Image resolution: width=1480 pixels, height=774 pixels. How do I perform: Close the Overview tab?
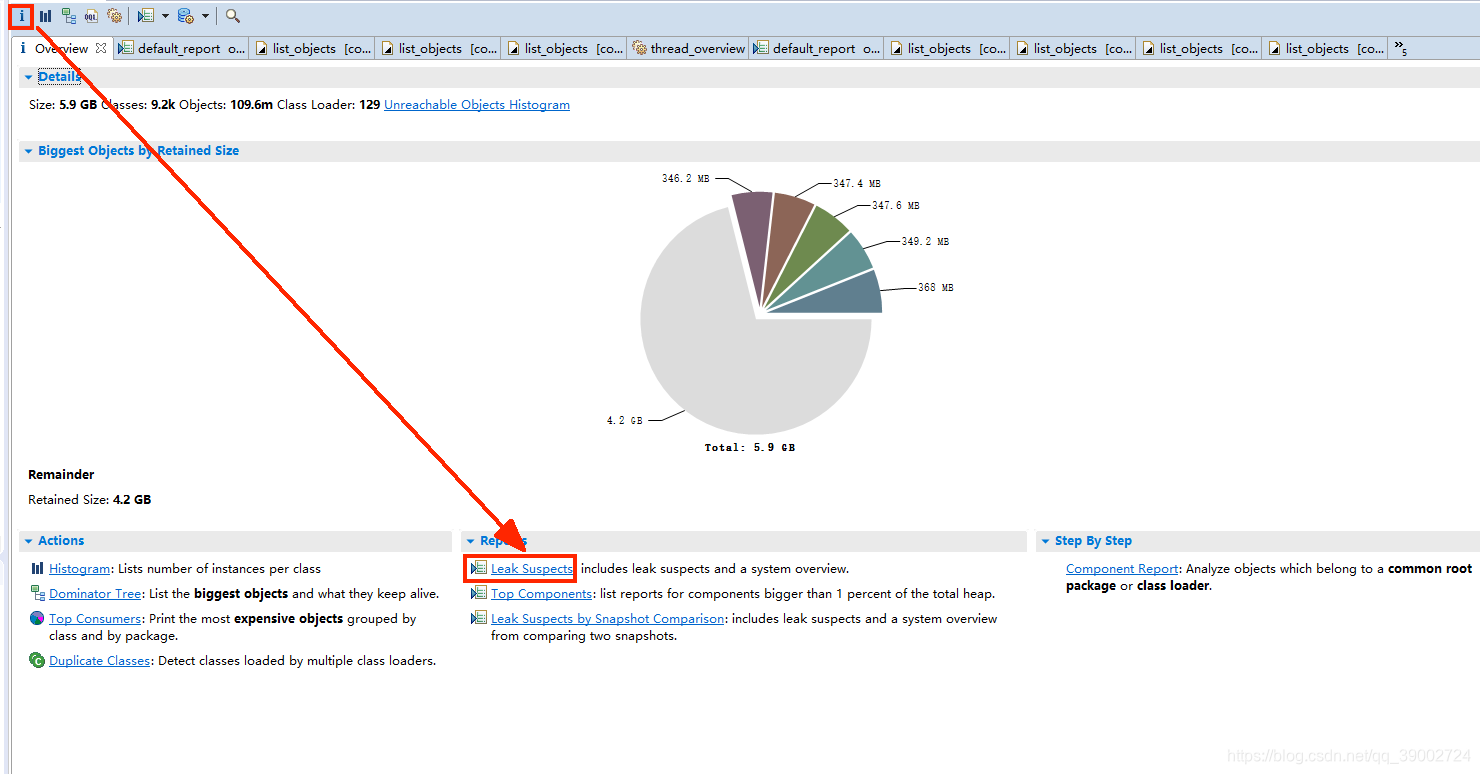(x=100, y=48)
